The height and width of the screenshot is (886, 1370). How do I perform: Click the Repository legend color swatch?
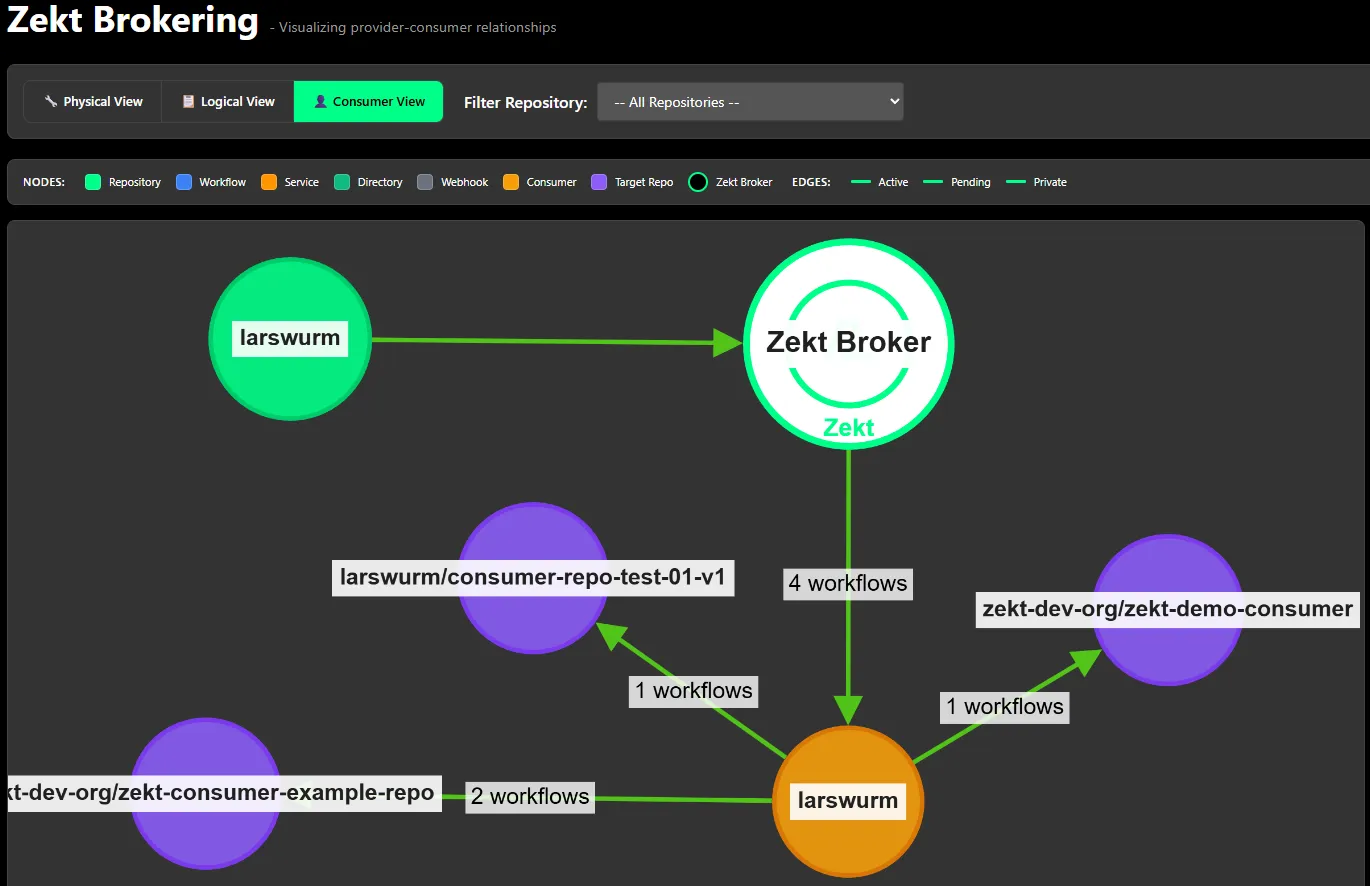(93, 182)
